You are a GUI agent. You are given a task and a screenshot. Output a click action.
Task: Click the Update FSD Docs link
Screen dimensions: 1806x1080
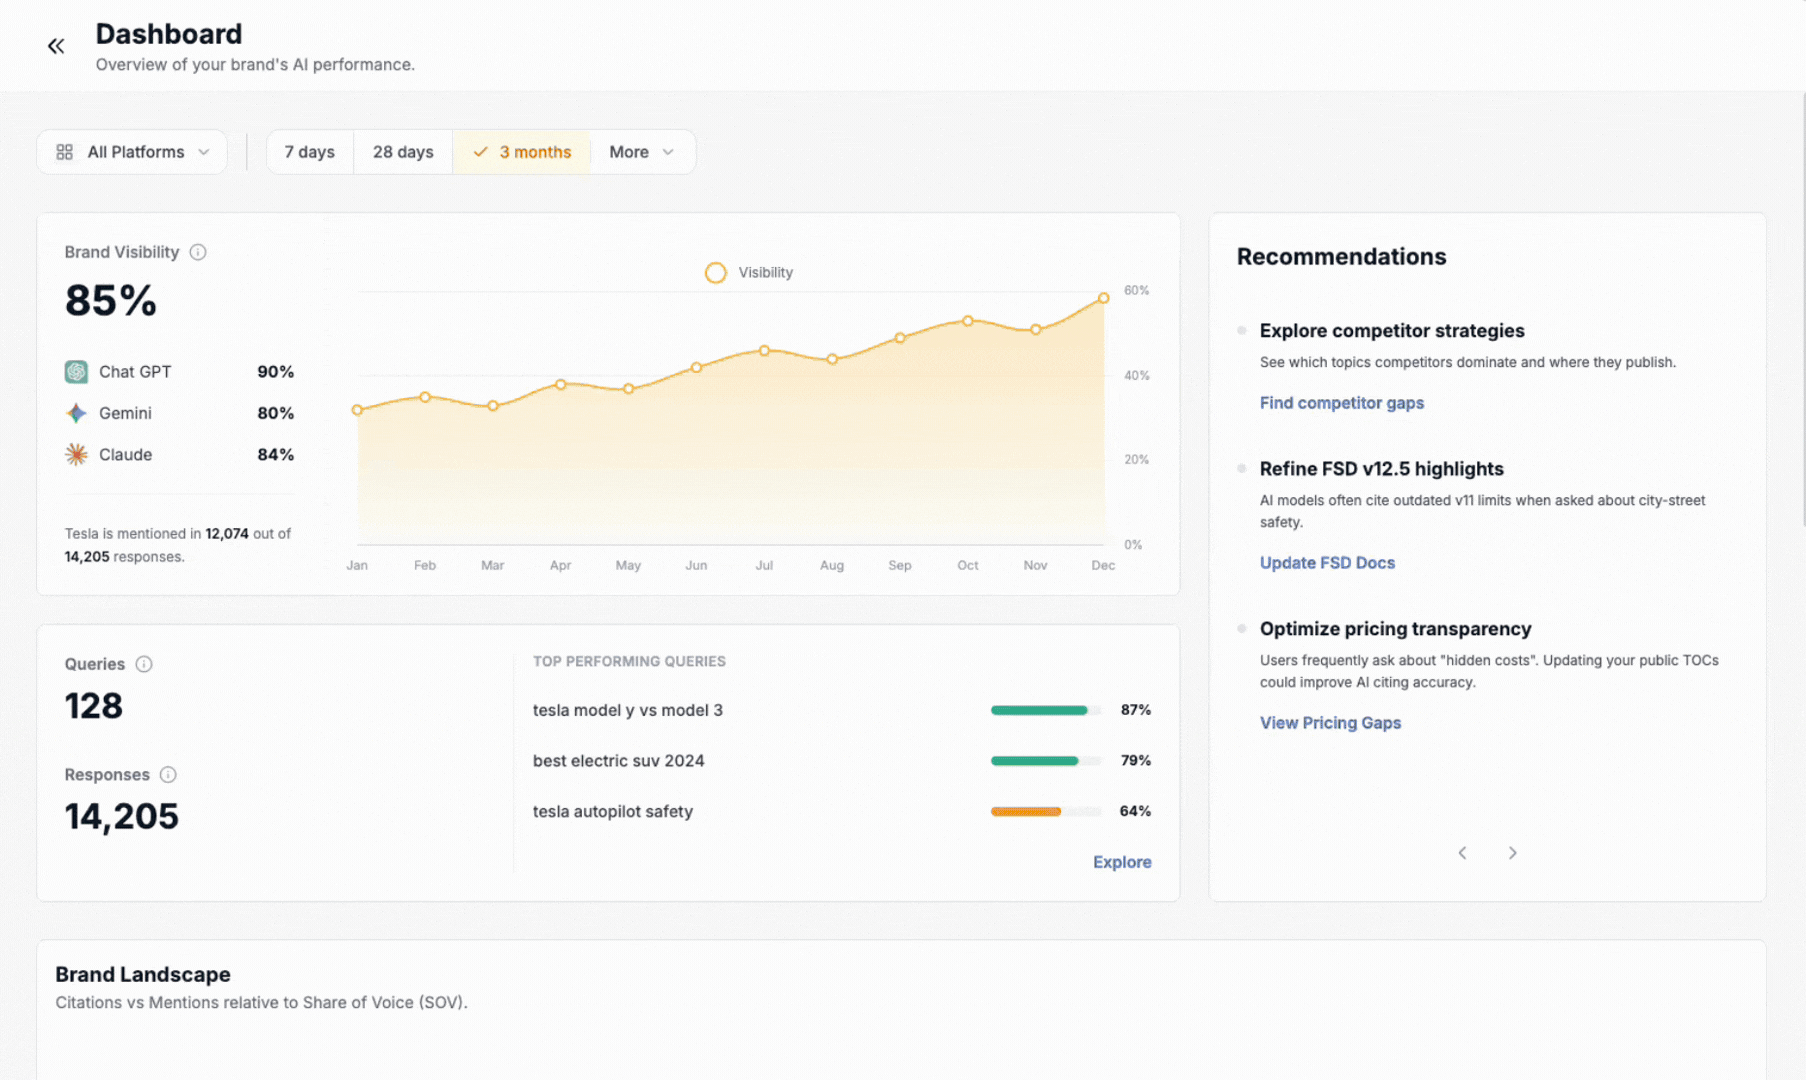[x=1327, y=563]
